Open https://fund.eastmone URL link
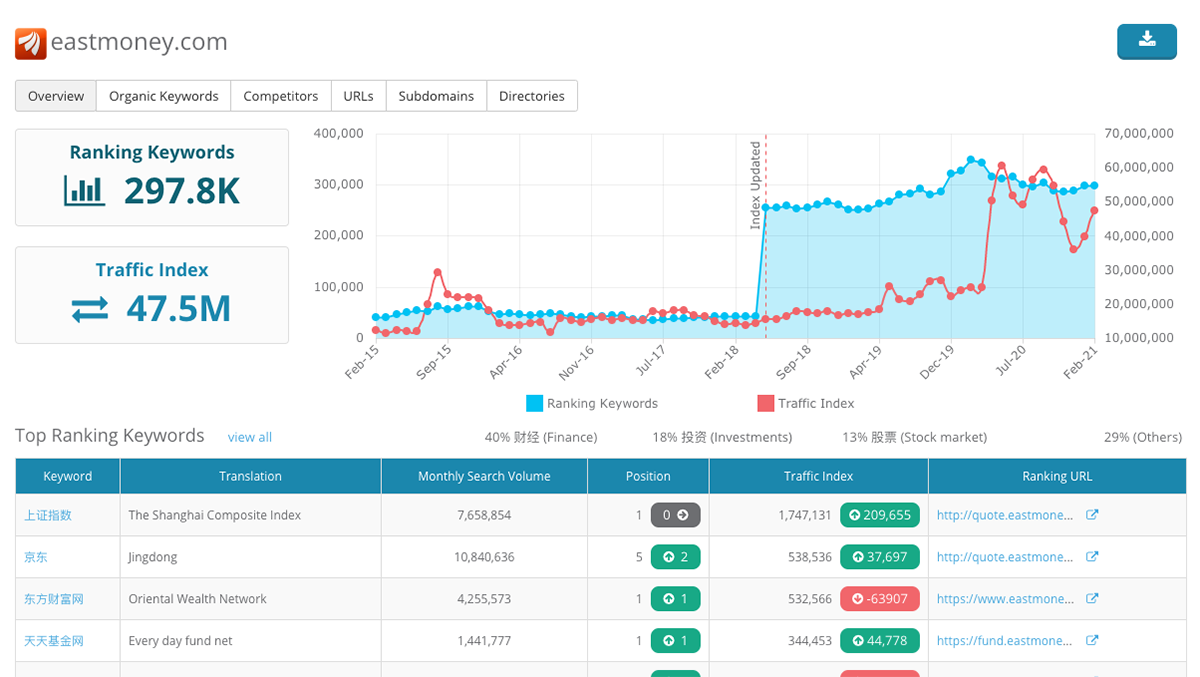The width and height of the screenshot is (1200, 677). (1006, 641)
